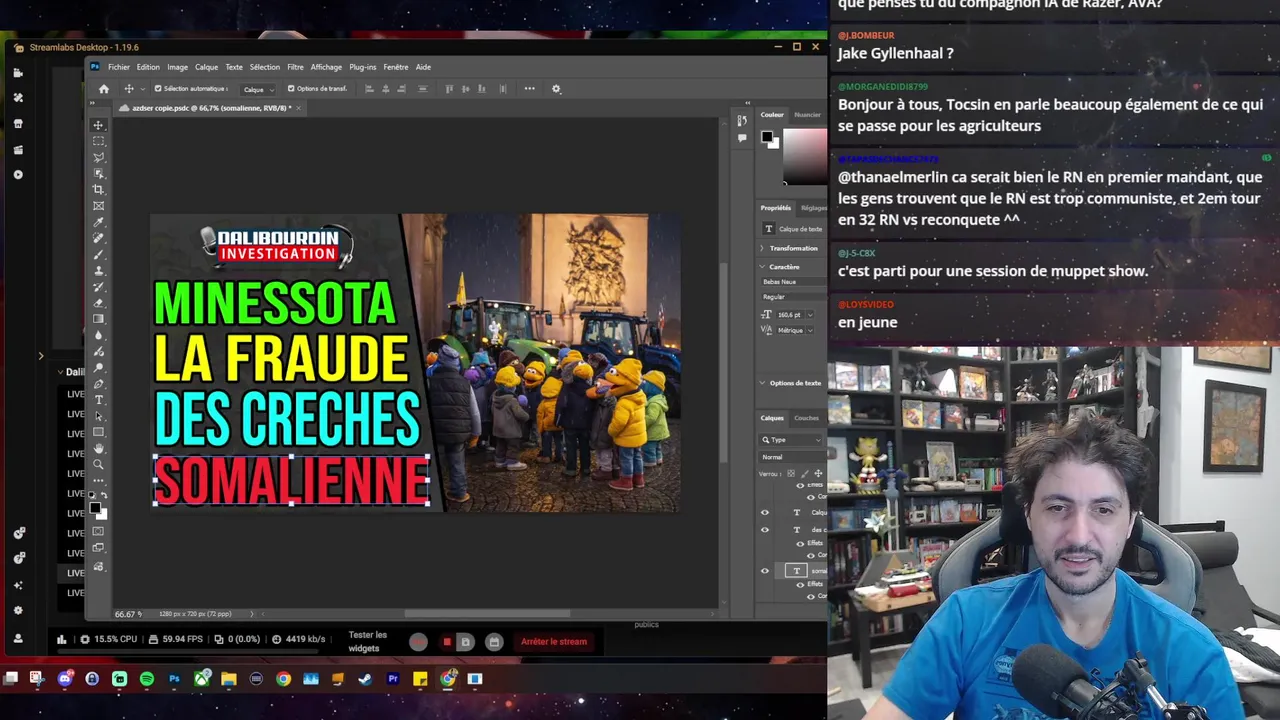Select the Crop tool
Image resolution: width=1280 pixels, height=720 pixels.
[x=98, y=189]
